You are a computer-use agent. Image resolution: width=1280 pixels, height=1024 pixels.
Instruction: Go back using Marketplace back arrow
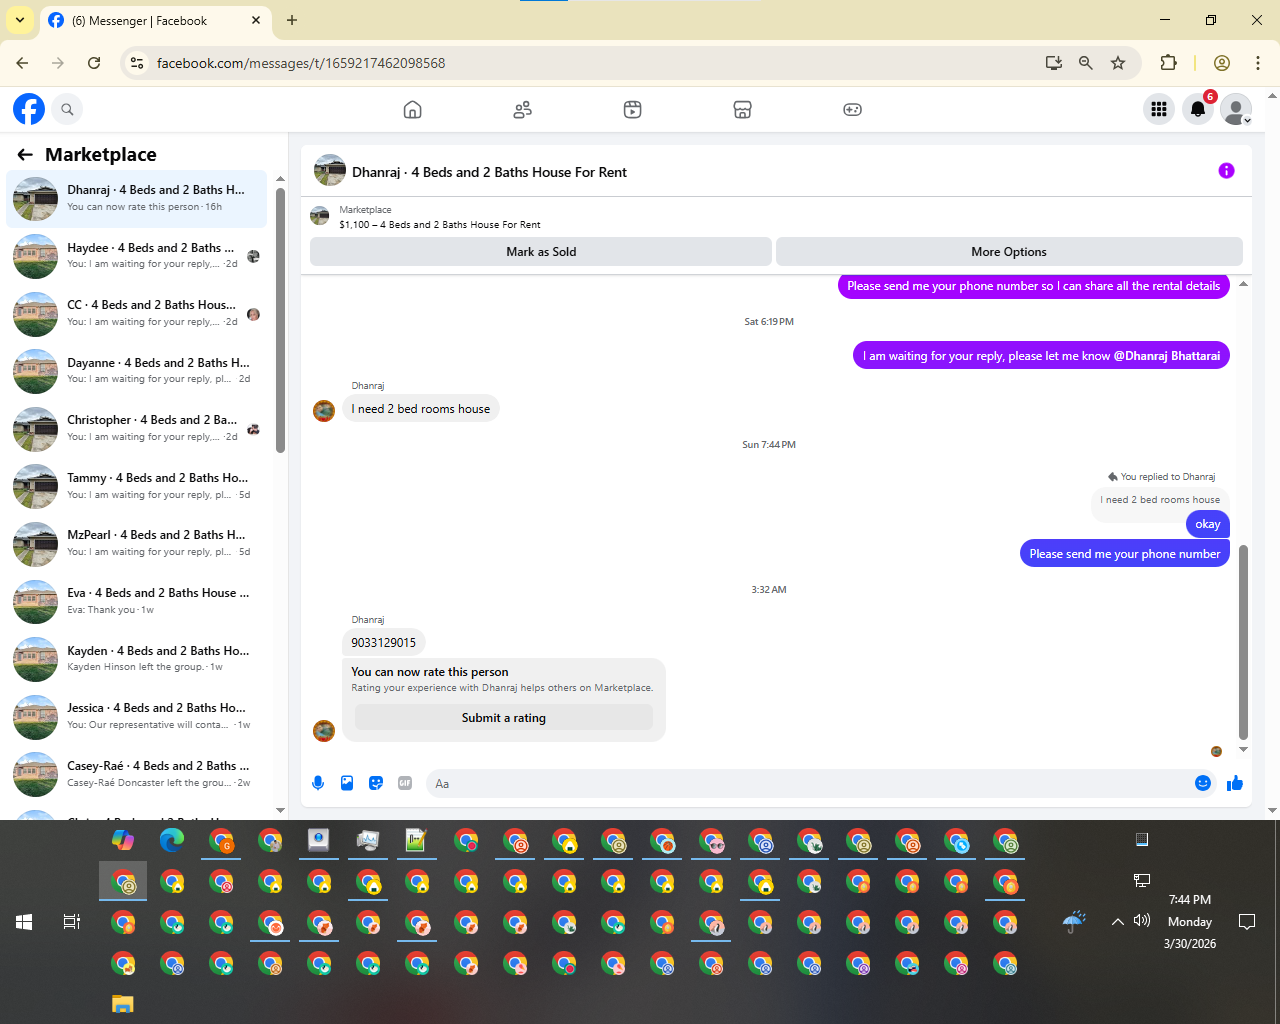[x=25, y=154]
